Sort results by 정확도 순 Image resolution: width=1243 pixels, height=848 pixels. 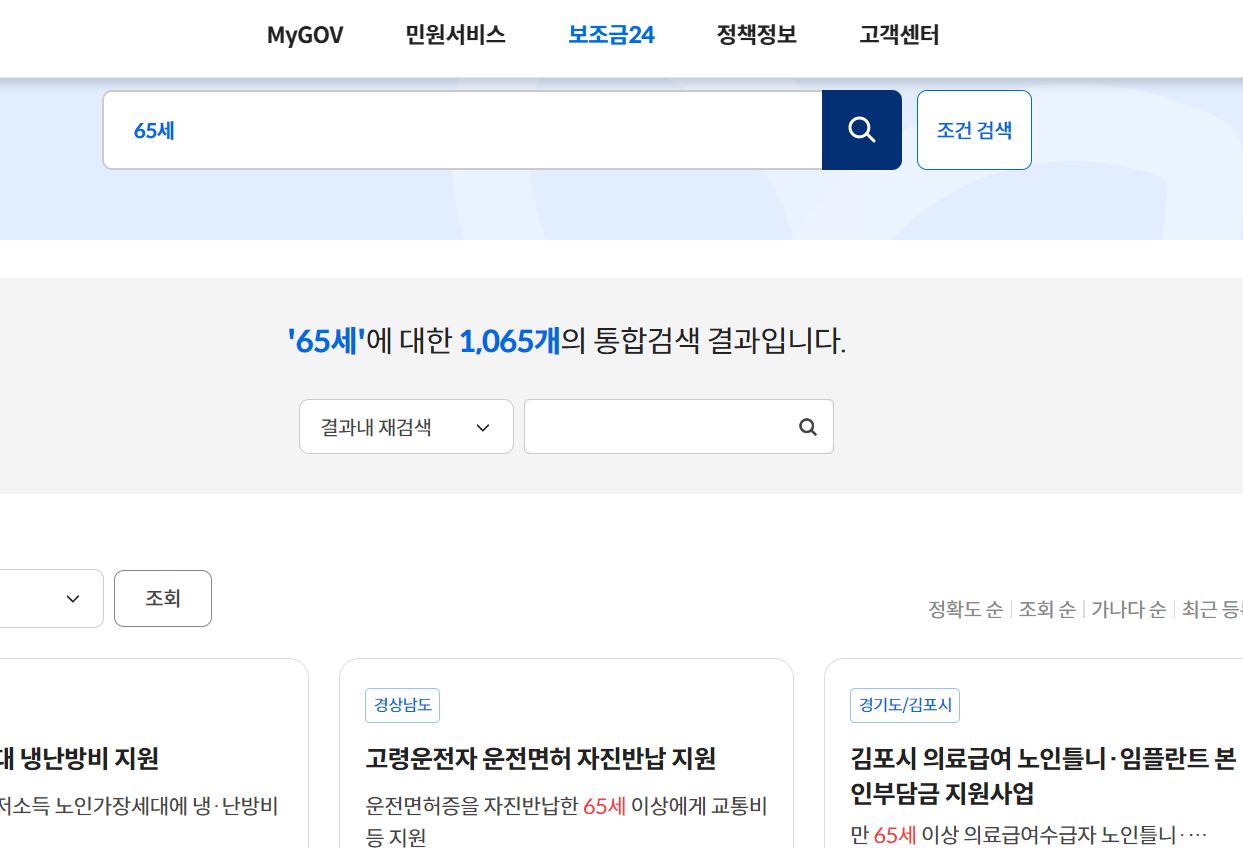pos(965,609)
